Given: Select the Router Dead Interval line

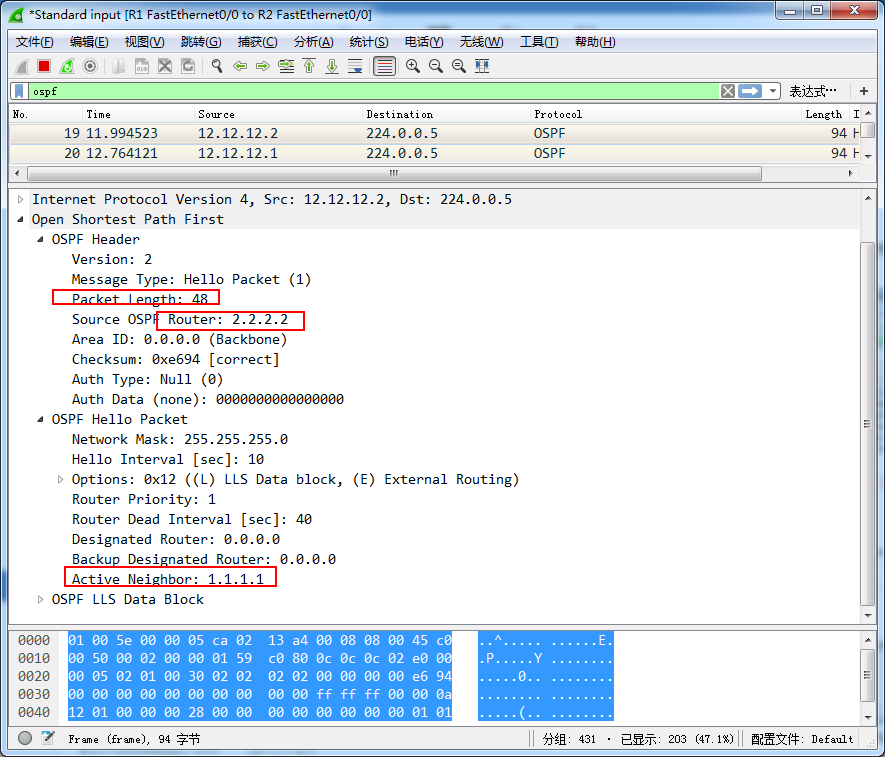Looking at the screenshot, I should 192,519.
